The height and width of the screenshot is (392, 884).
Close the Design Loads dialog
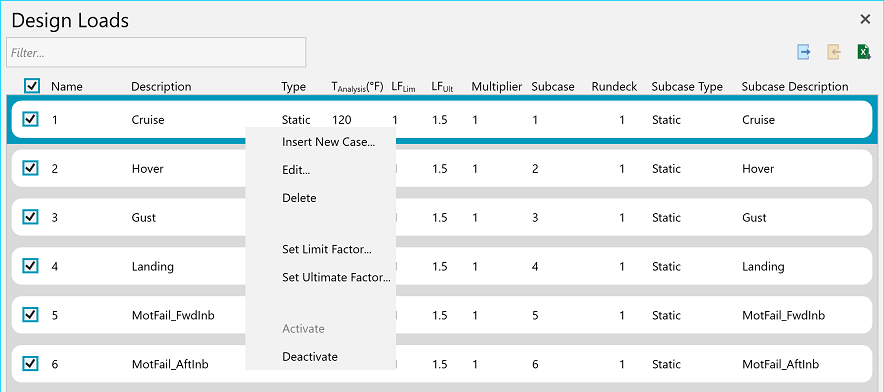coord(865,20)
